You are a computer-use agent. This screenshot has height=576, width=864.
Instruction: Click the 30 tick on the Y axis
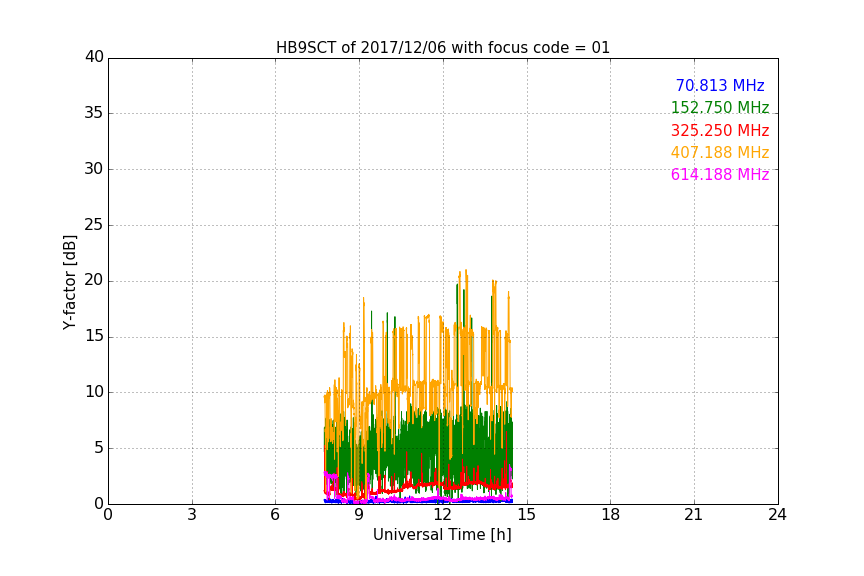[x=94, y=169]
